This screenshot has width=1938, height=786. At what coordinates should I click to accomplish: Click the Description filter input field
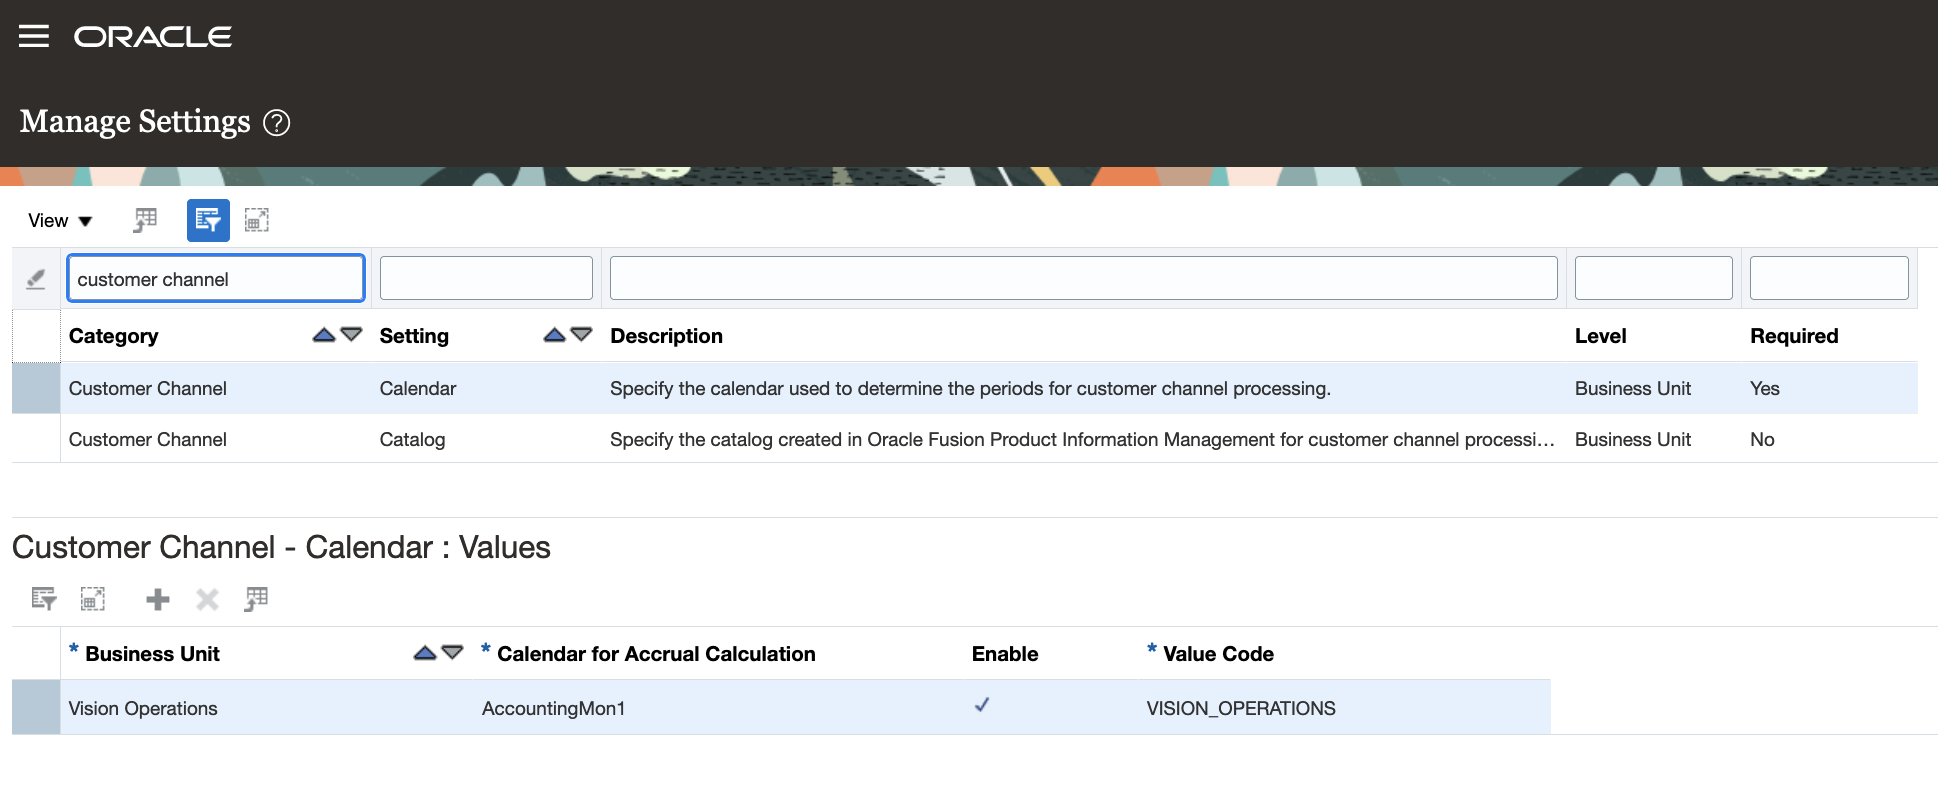(1083, 278)
